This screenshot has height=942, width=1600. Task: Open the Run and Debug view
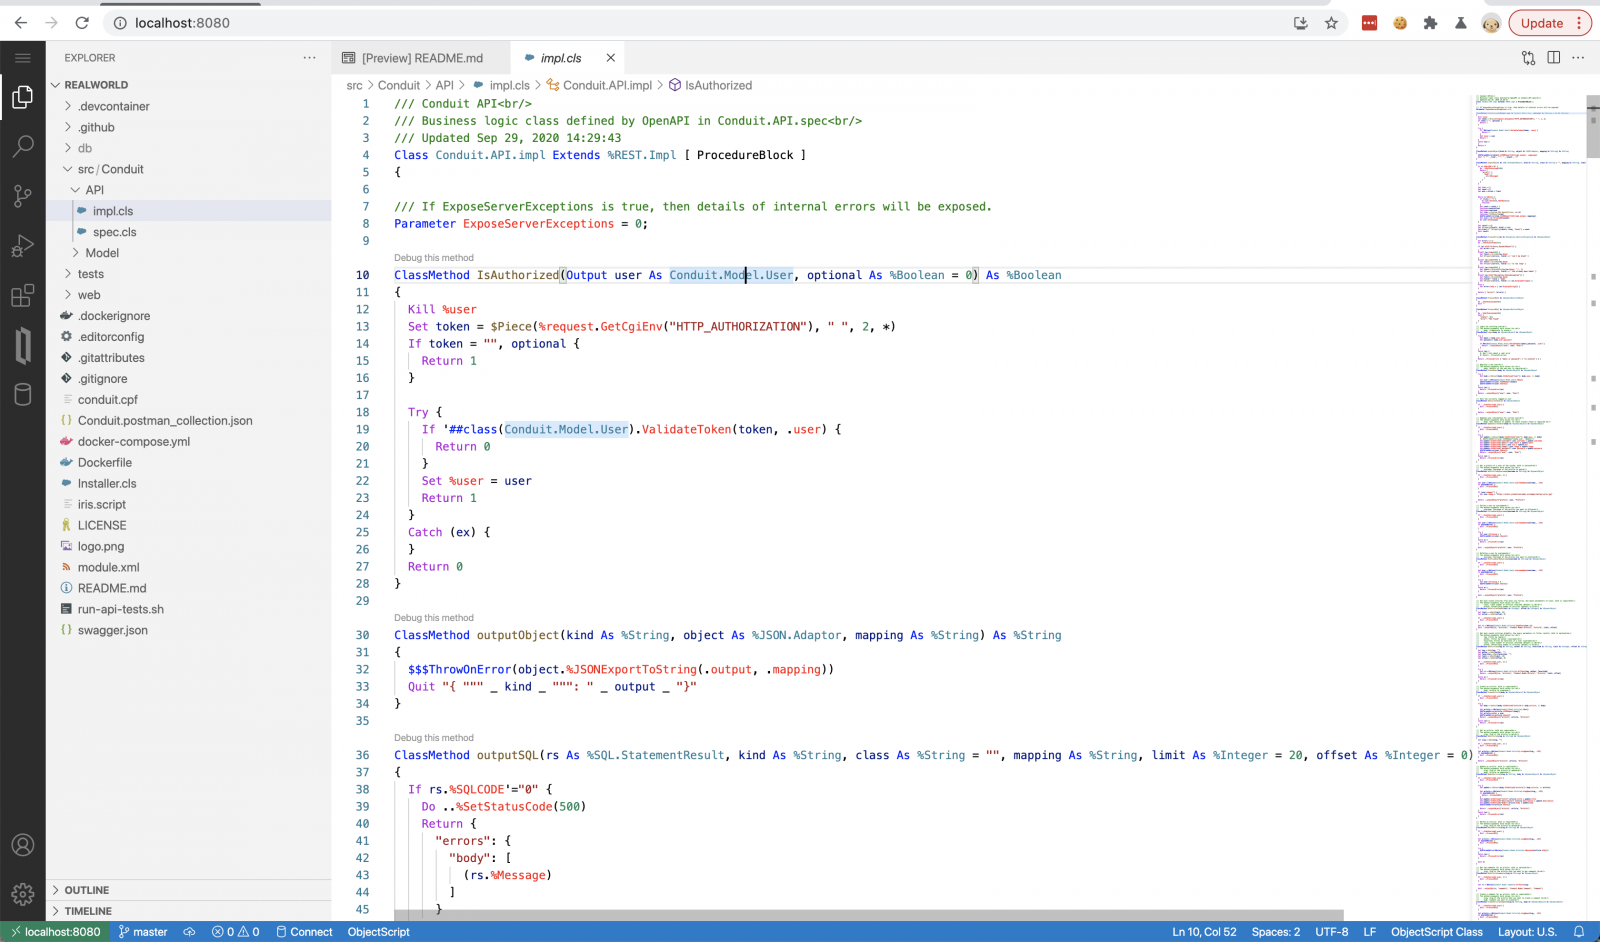click(22, 246)
